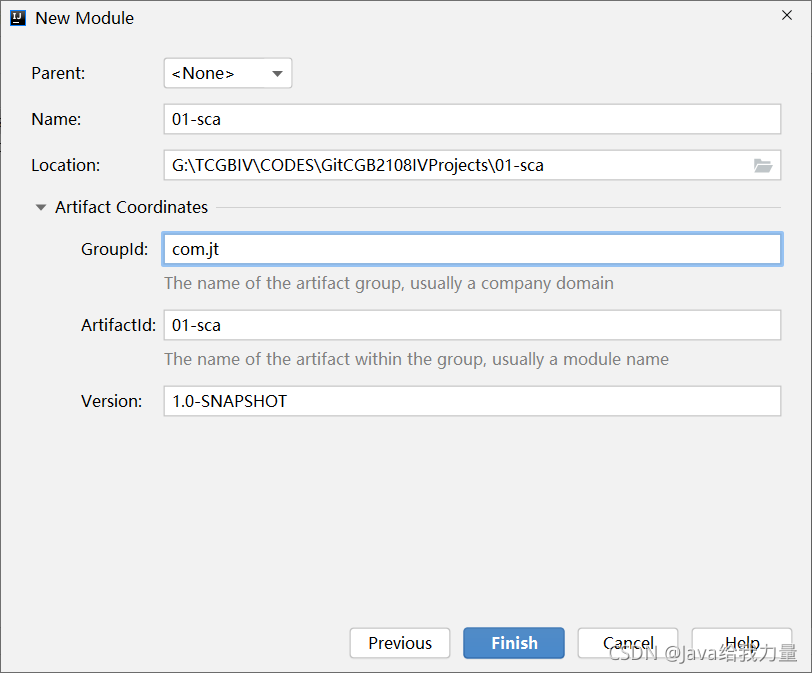The width and height of the screenshot is (812, 673).
Task: Open the Parent <None> dropdown
Action: pos(228,73)
